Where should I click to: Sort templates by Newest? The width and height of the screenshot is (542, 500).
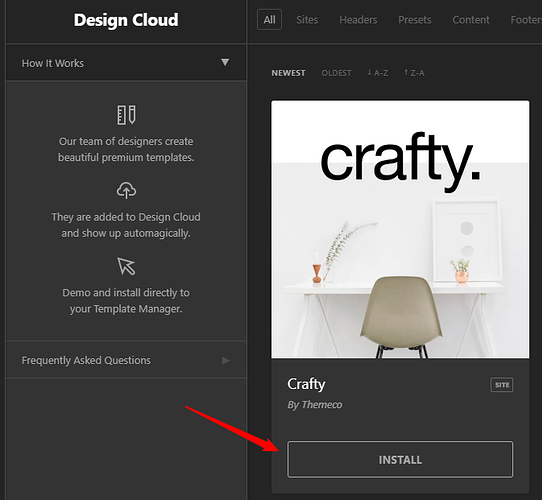tap(288, 73)
